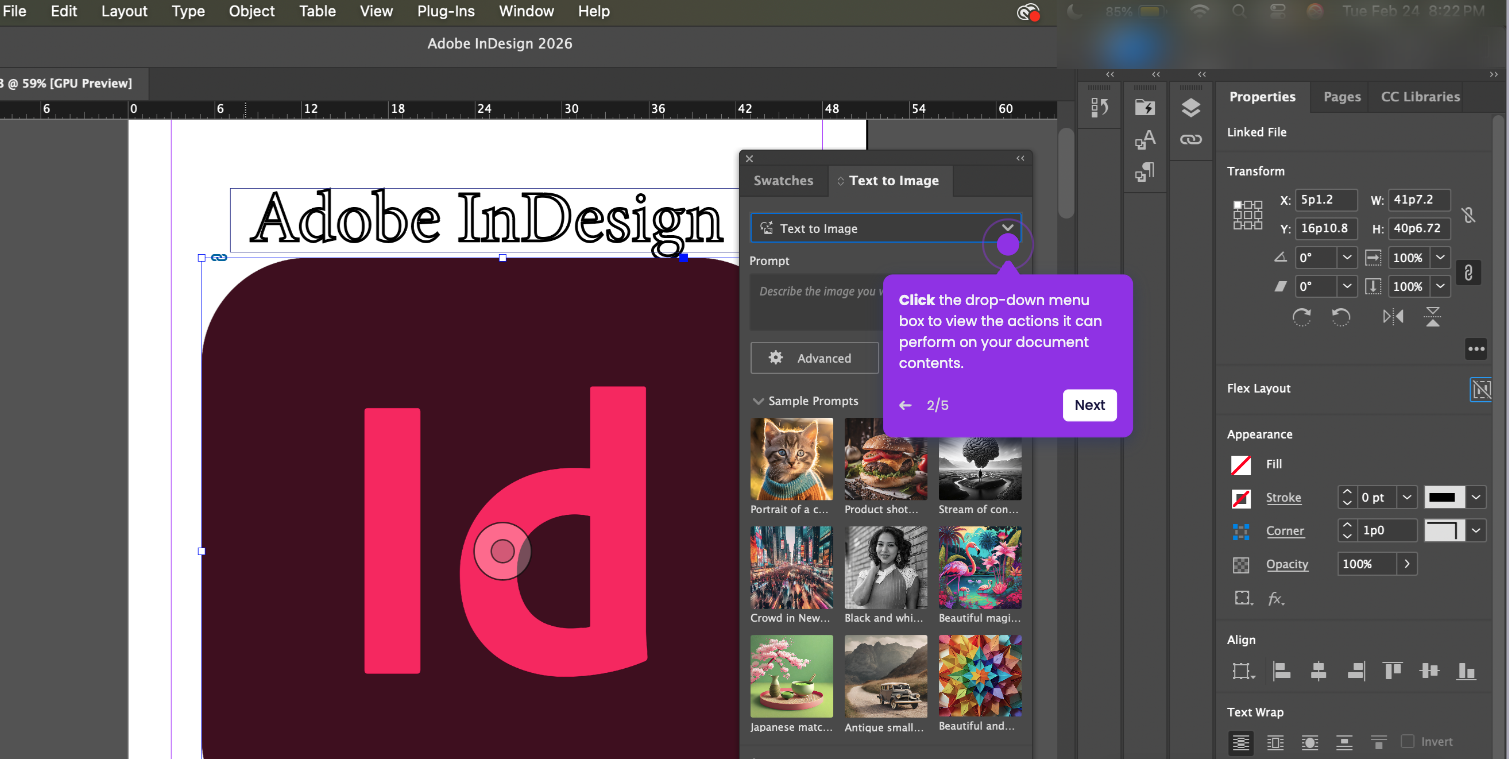Open the Align To selection options icon

pos(1243,671)
